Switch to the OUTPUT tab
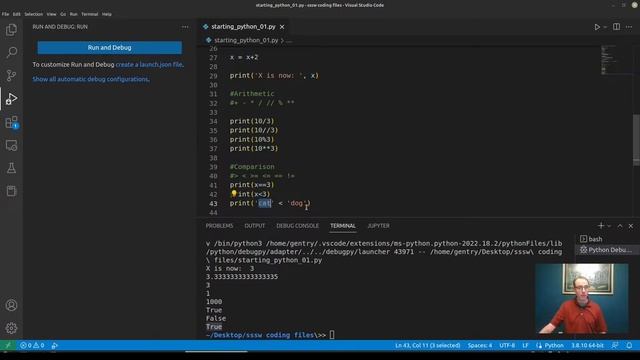 255,226
